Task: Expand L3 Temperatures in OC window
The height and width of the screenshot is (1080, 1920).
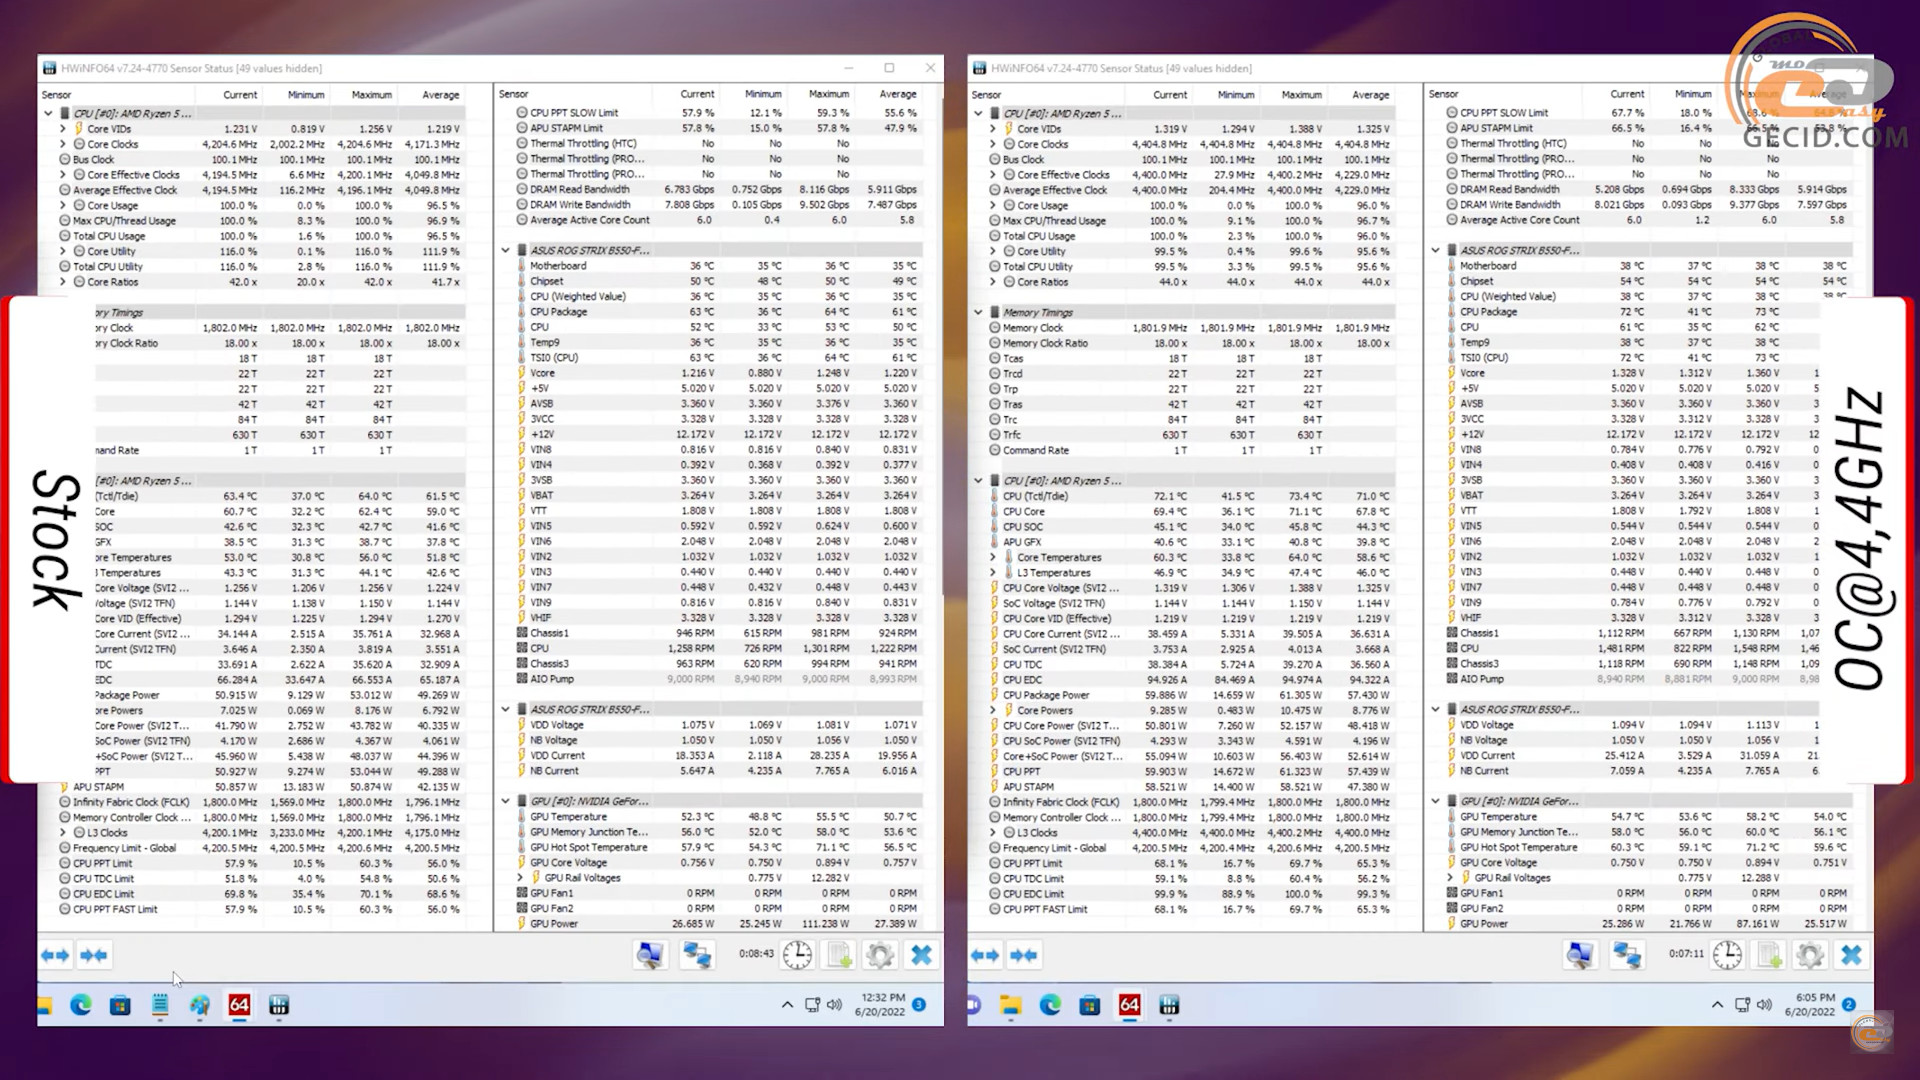Action: click(993, 573)
